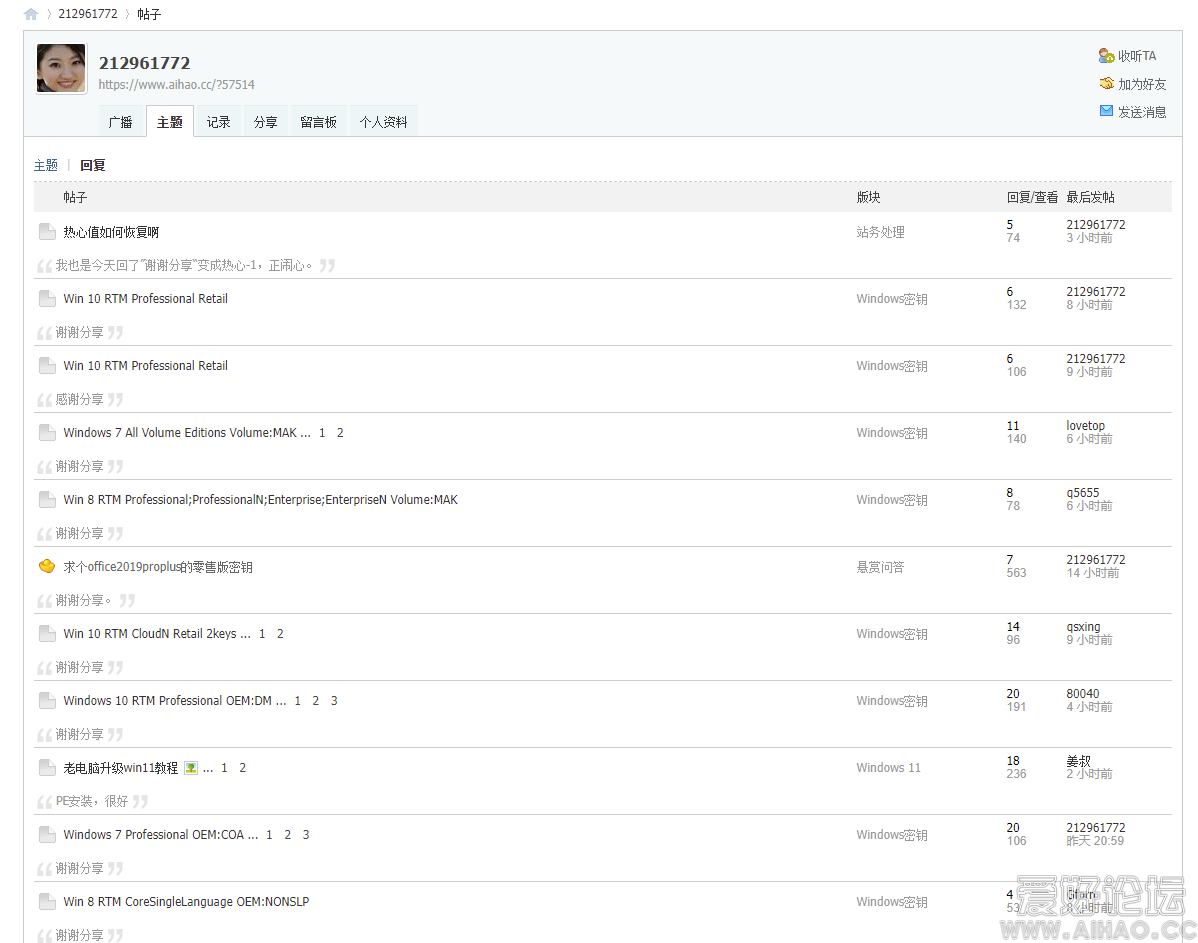Open the user avatar photo
Viewport: 1198px width, 943px height.
[61, 69]
